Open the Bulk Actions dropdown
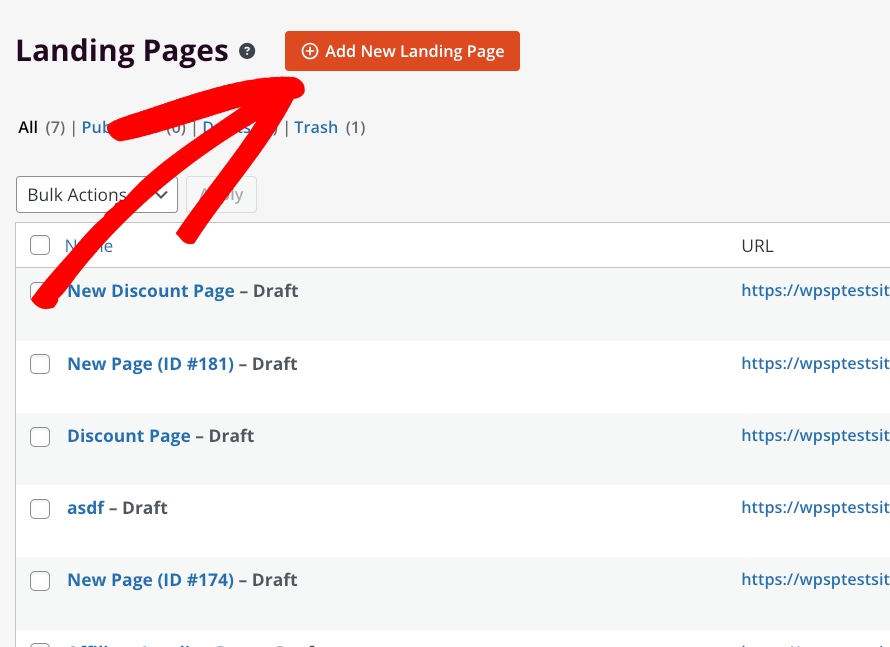The width and height of the screenshot is (890, 647). [96, 195]
